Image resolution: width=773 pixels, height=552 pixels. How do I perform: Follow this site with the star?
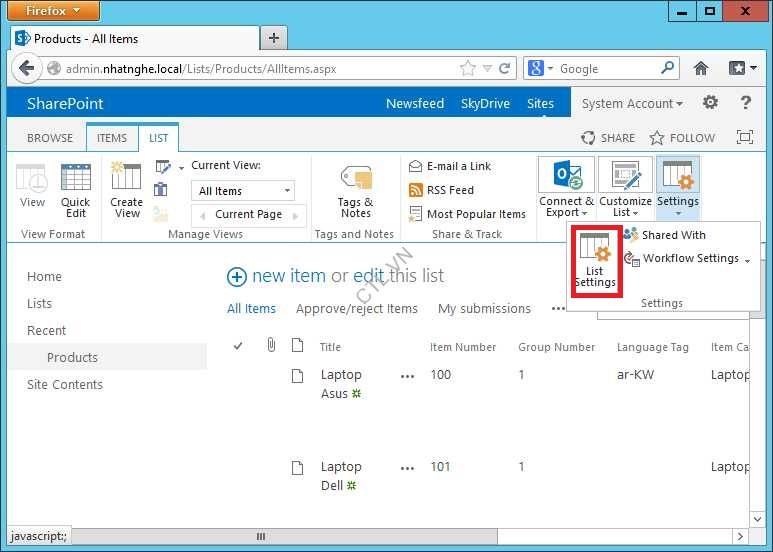click(x=683, y=138)
